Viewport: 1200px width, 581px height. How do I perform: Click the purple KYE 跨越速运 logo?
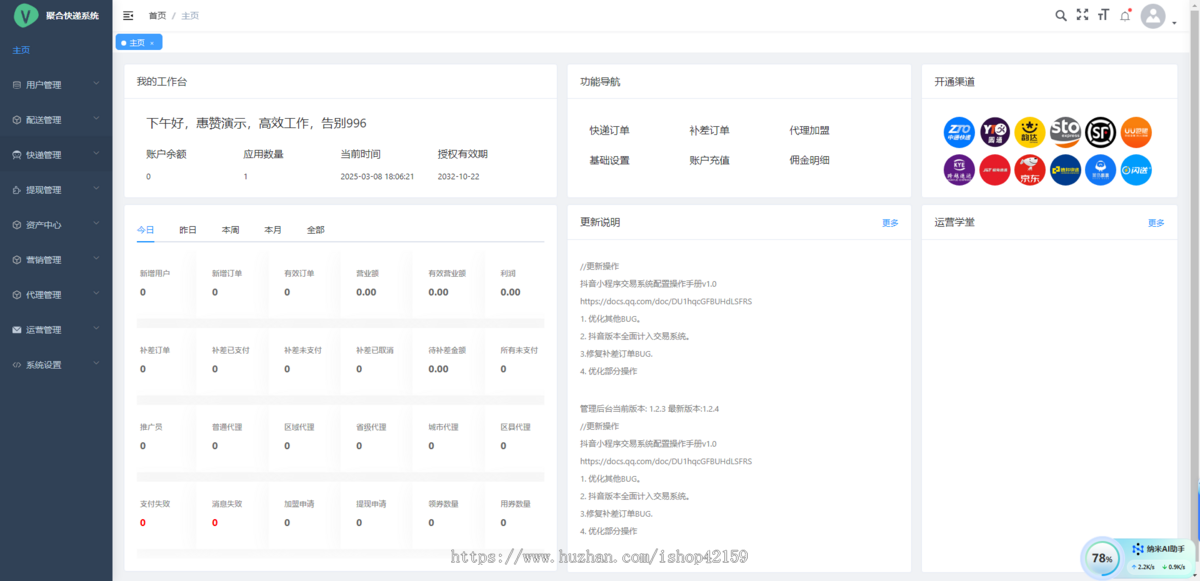click(x=959, y=170)
